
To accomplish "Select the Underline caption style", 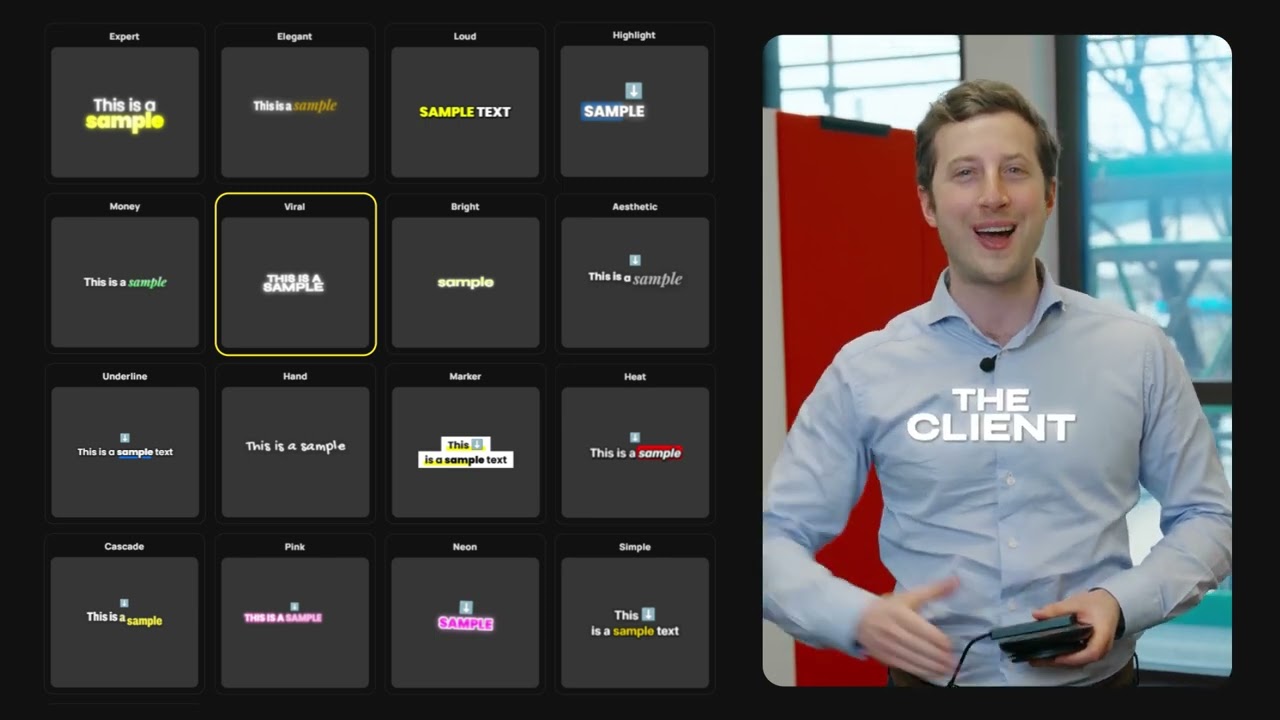I will (125, 443).
